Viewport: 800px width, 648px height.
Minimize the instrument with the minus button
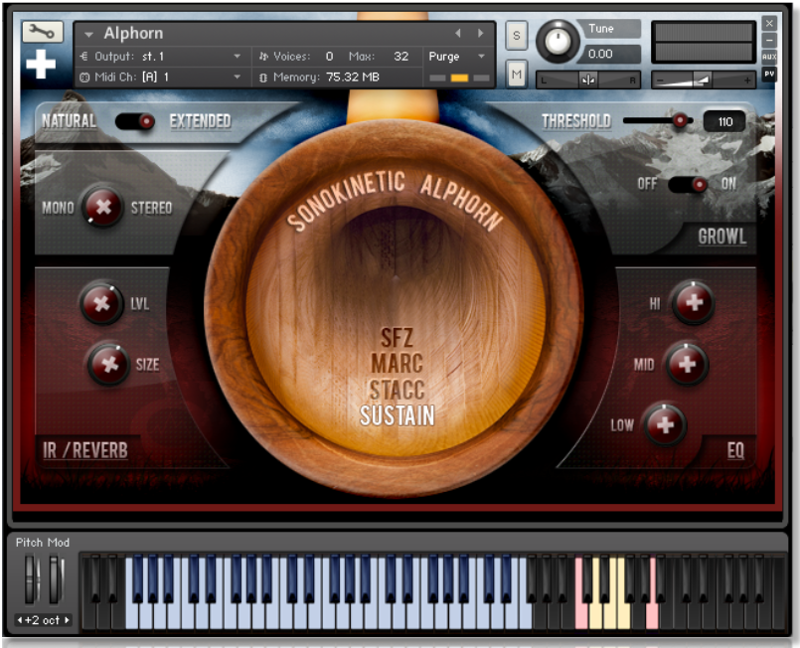[x=769, y=40]
